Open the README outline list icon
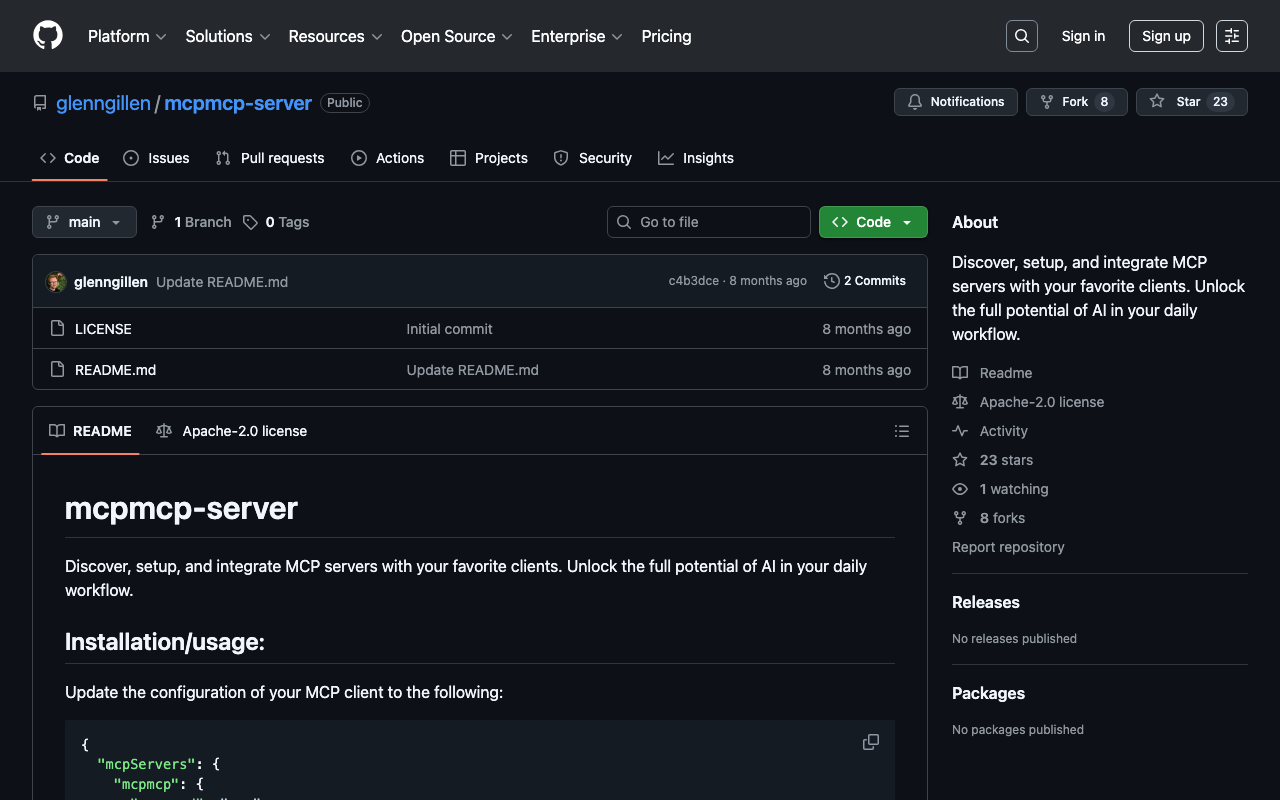The image size is (1280, 800). 902,431
